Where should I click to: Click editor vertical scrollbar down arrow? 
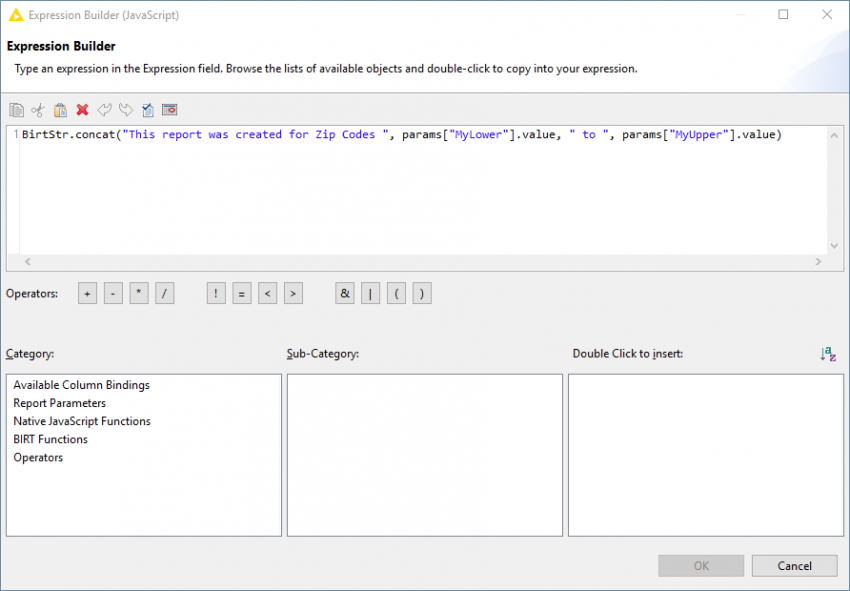click(834, 246)
